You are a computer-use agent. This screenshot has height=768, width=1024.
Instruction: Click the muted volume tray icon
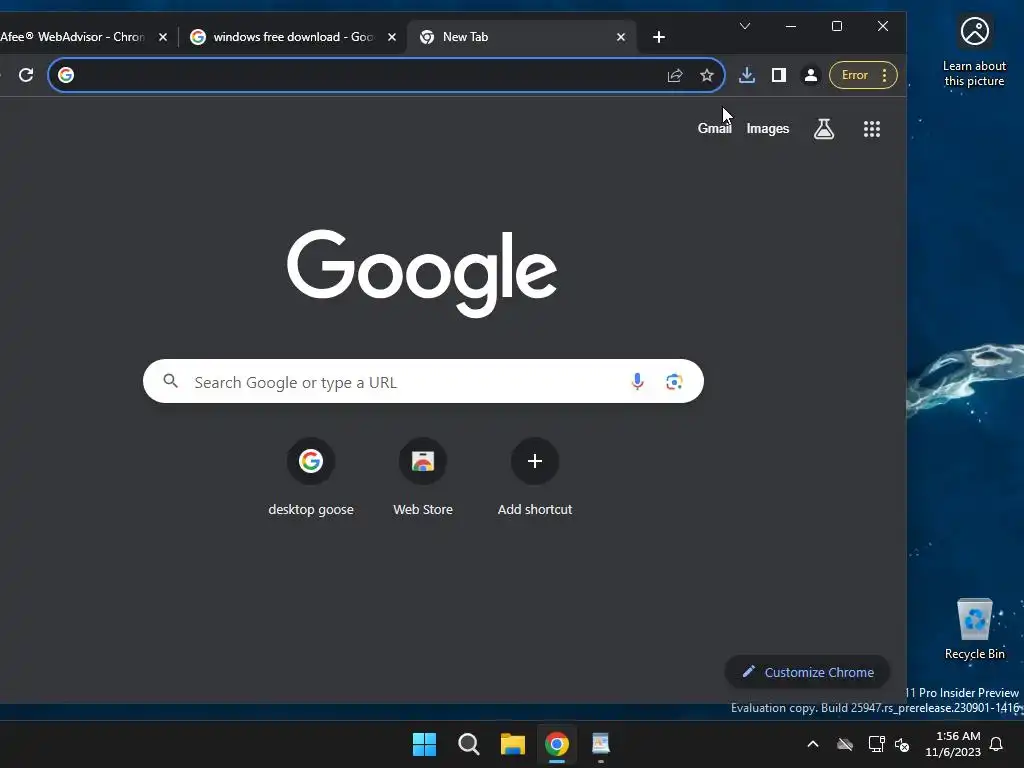pyautogui.click(x=902, y=744)
